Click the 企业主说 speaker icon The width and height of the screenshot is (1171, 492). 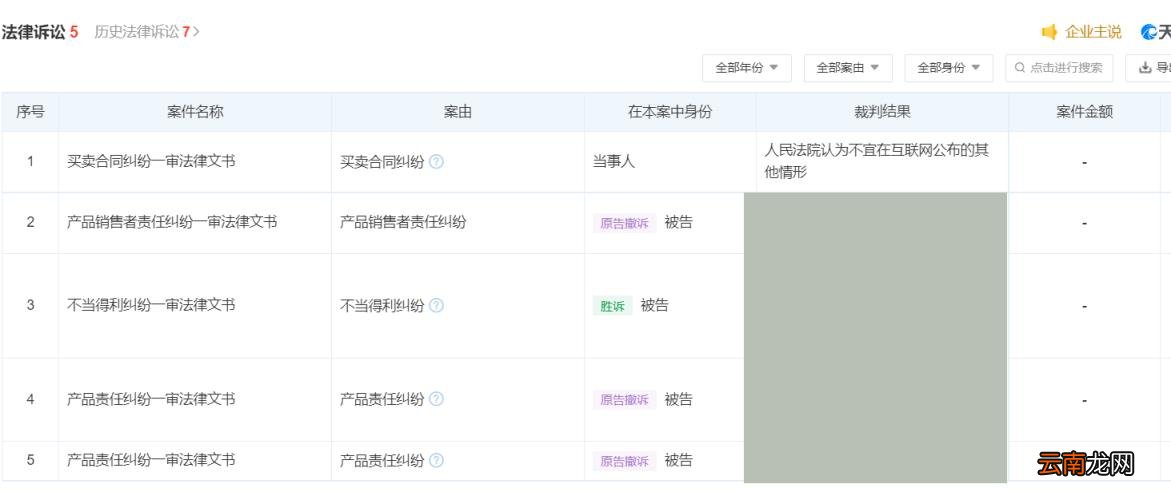[x=1049, y=32]
